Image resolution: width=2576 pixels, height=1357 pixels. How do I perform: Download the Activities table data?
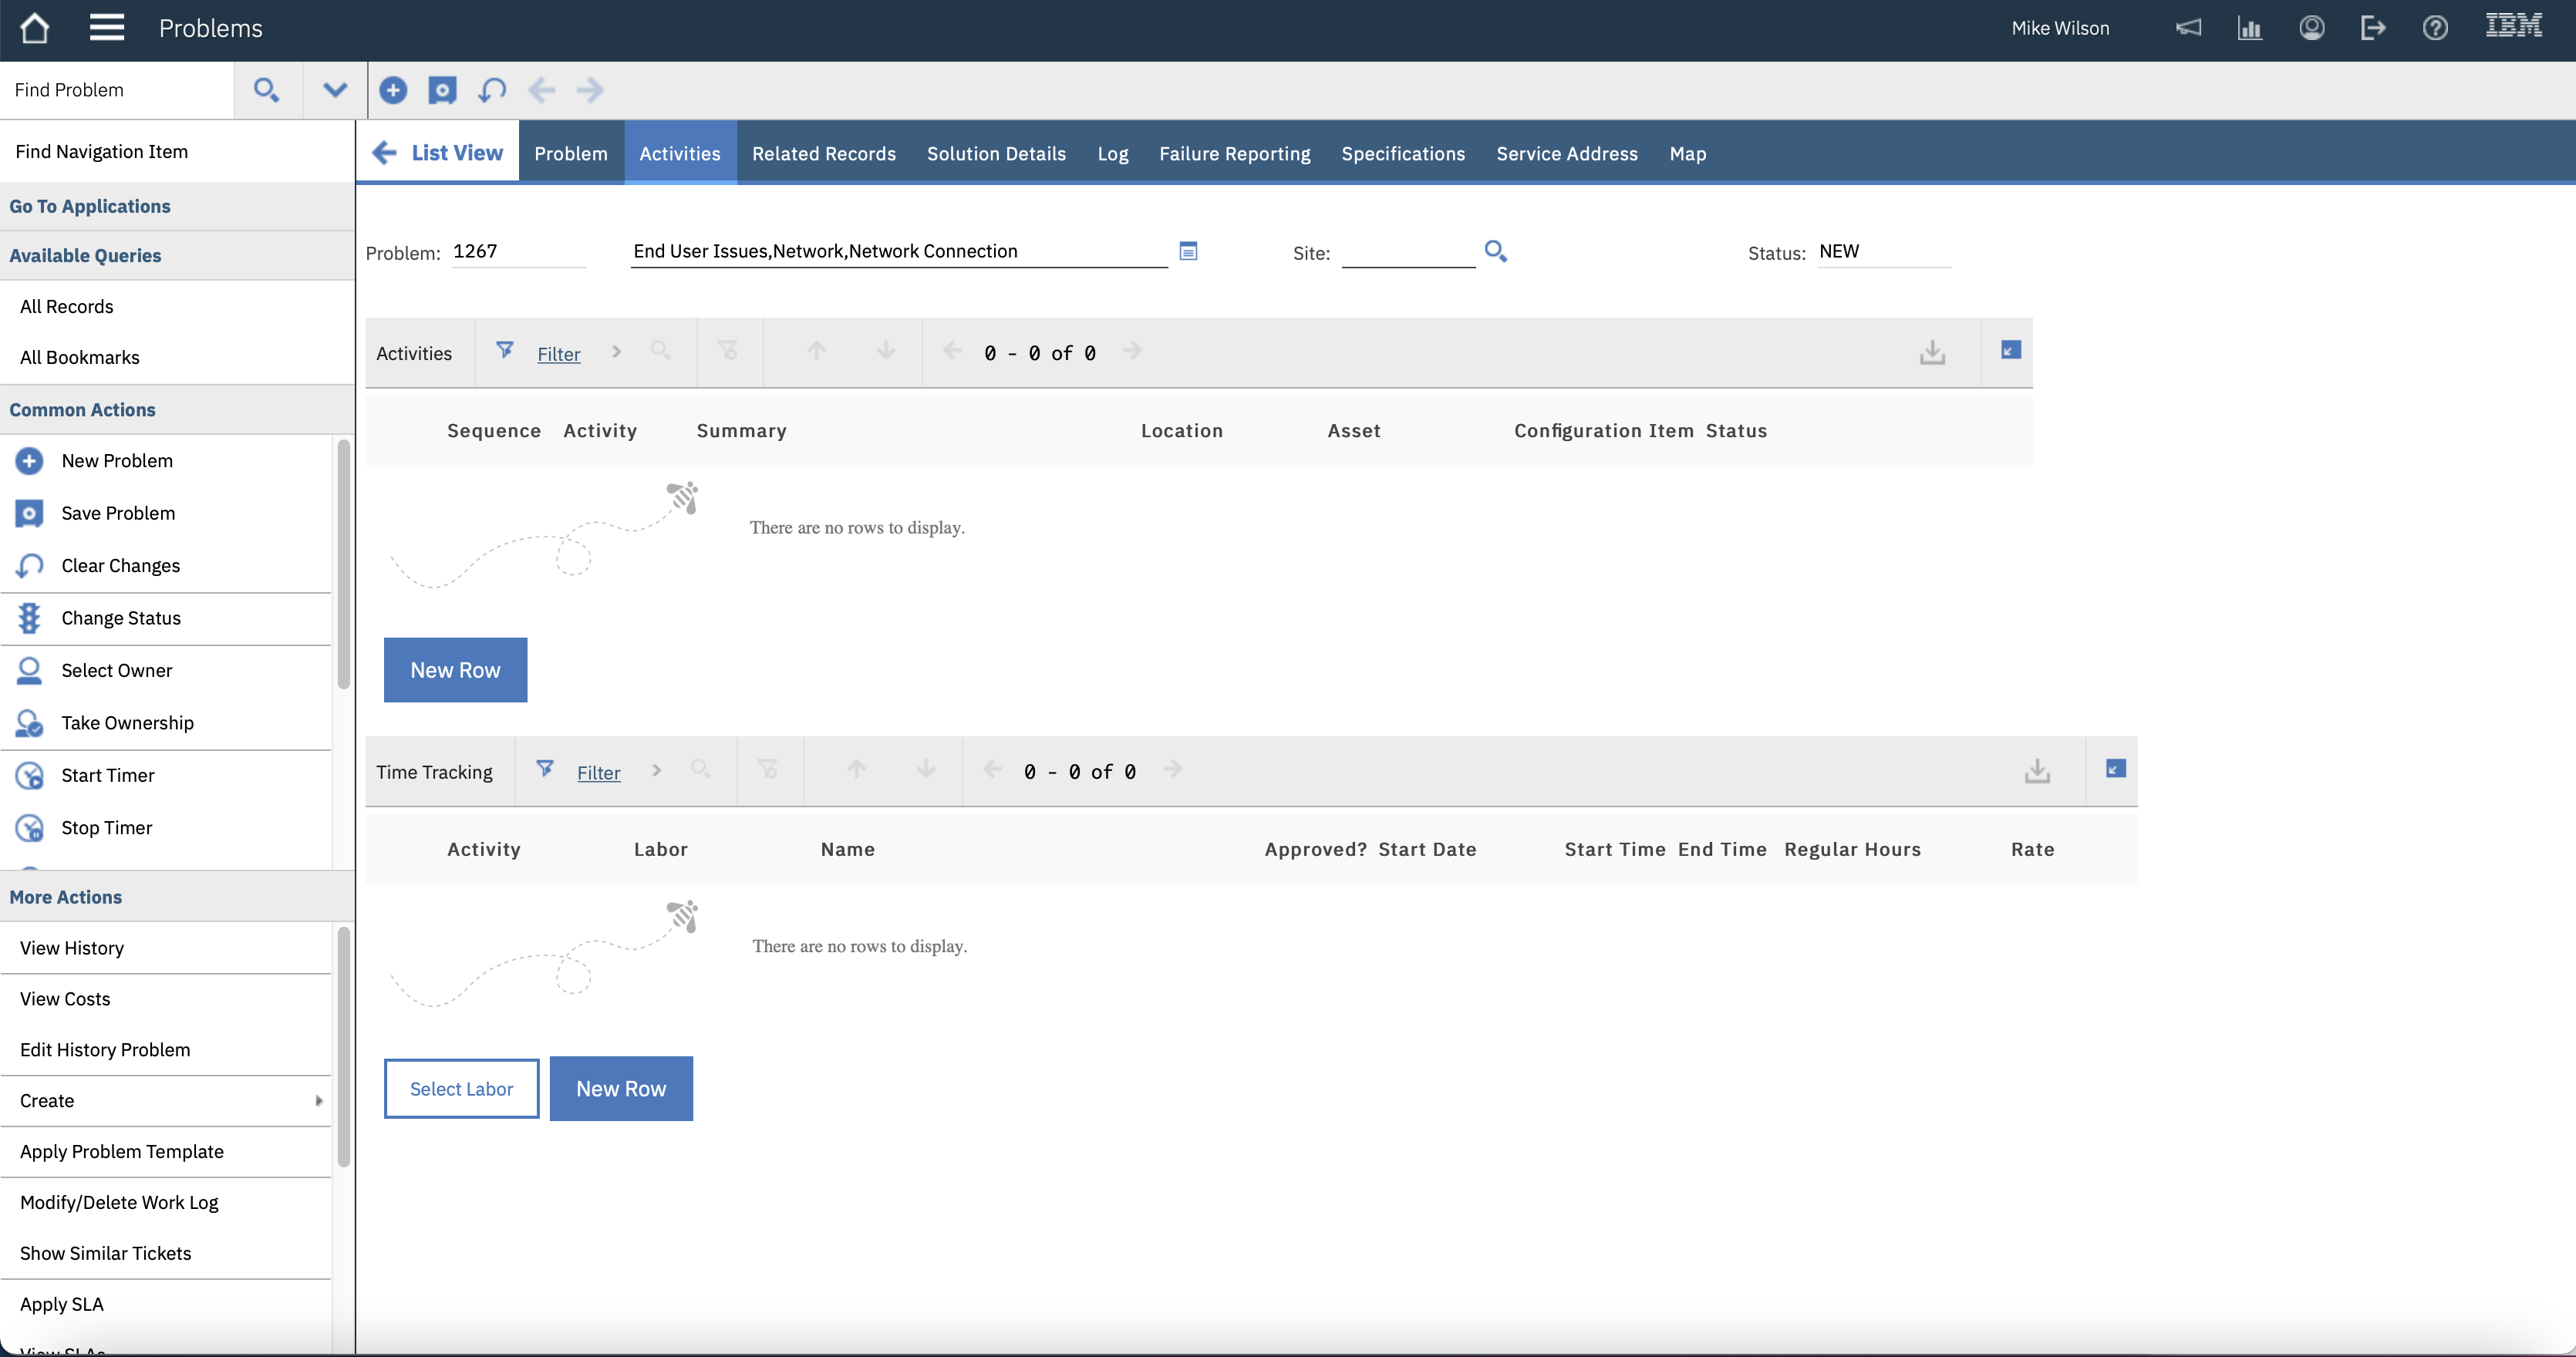click(x=1932, y=352)
